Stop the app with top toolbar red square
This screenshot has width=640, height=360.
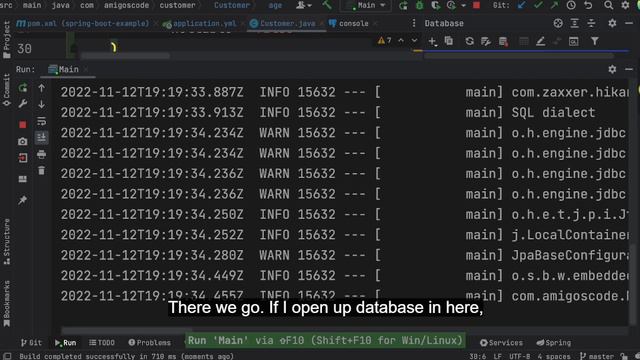pos(476,5)
